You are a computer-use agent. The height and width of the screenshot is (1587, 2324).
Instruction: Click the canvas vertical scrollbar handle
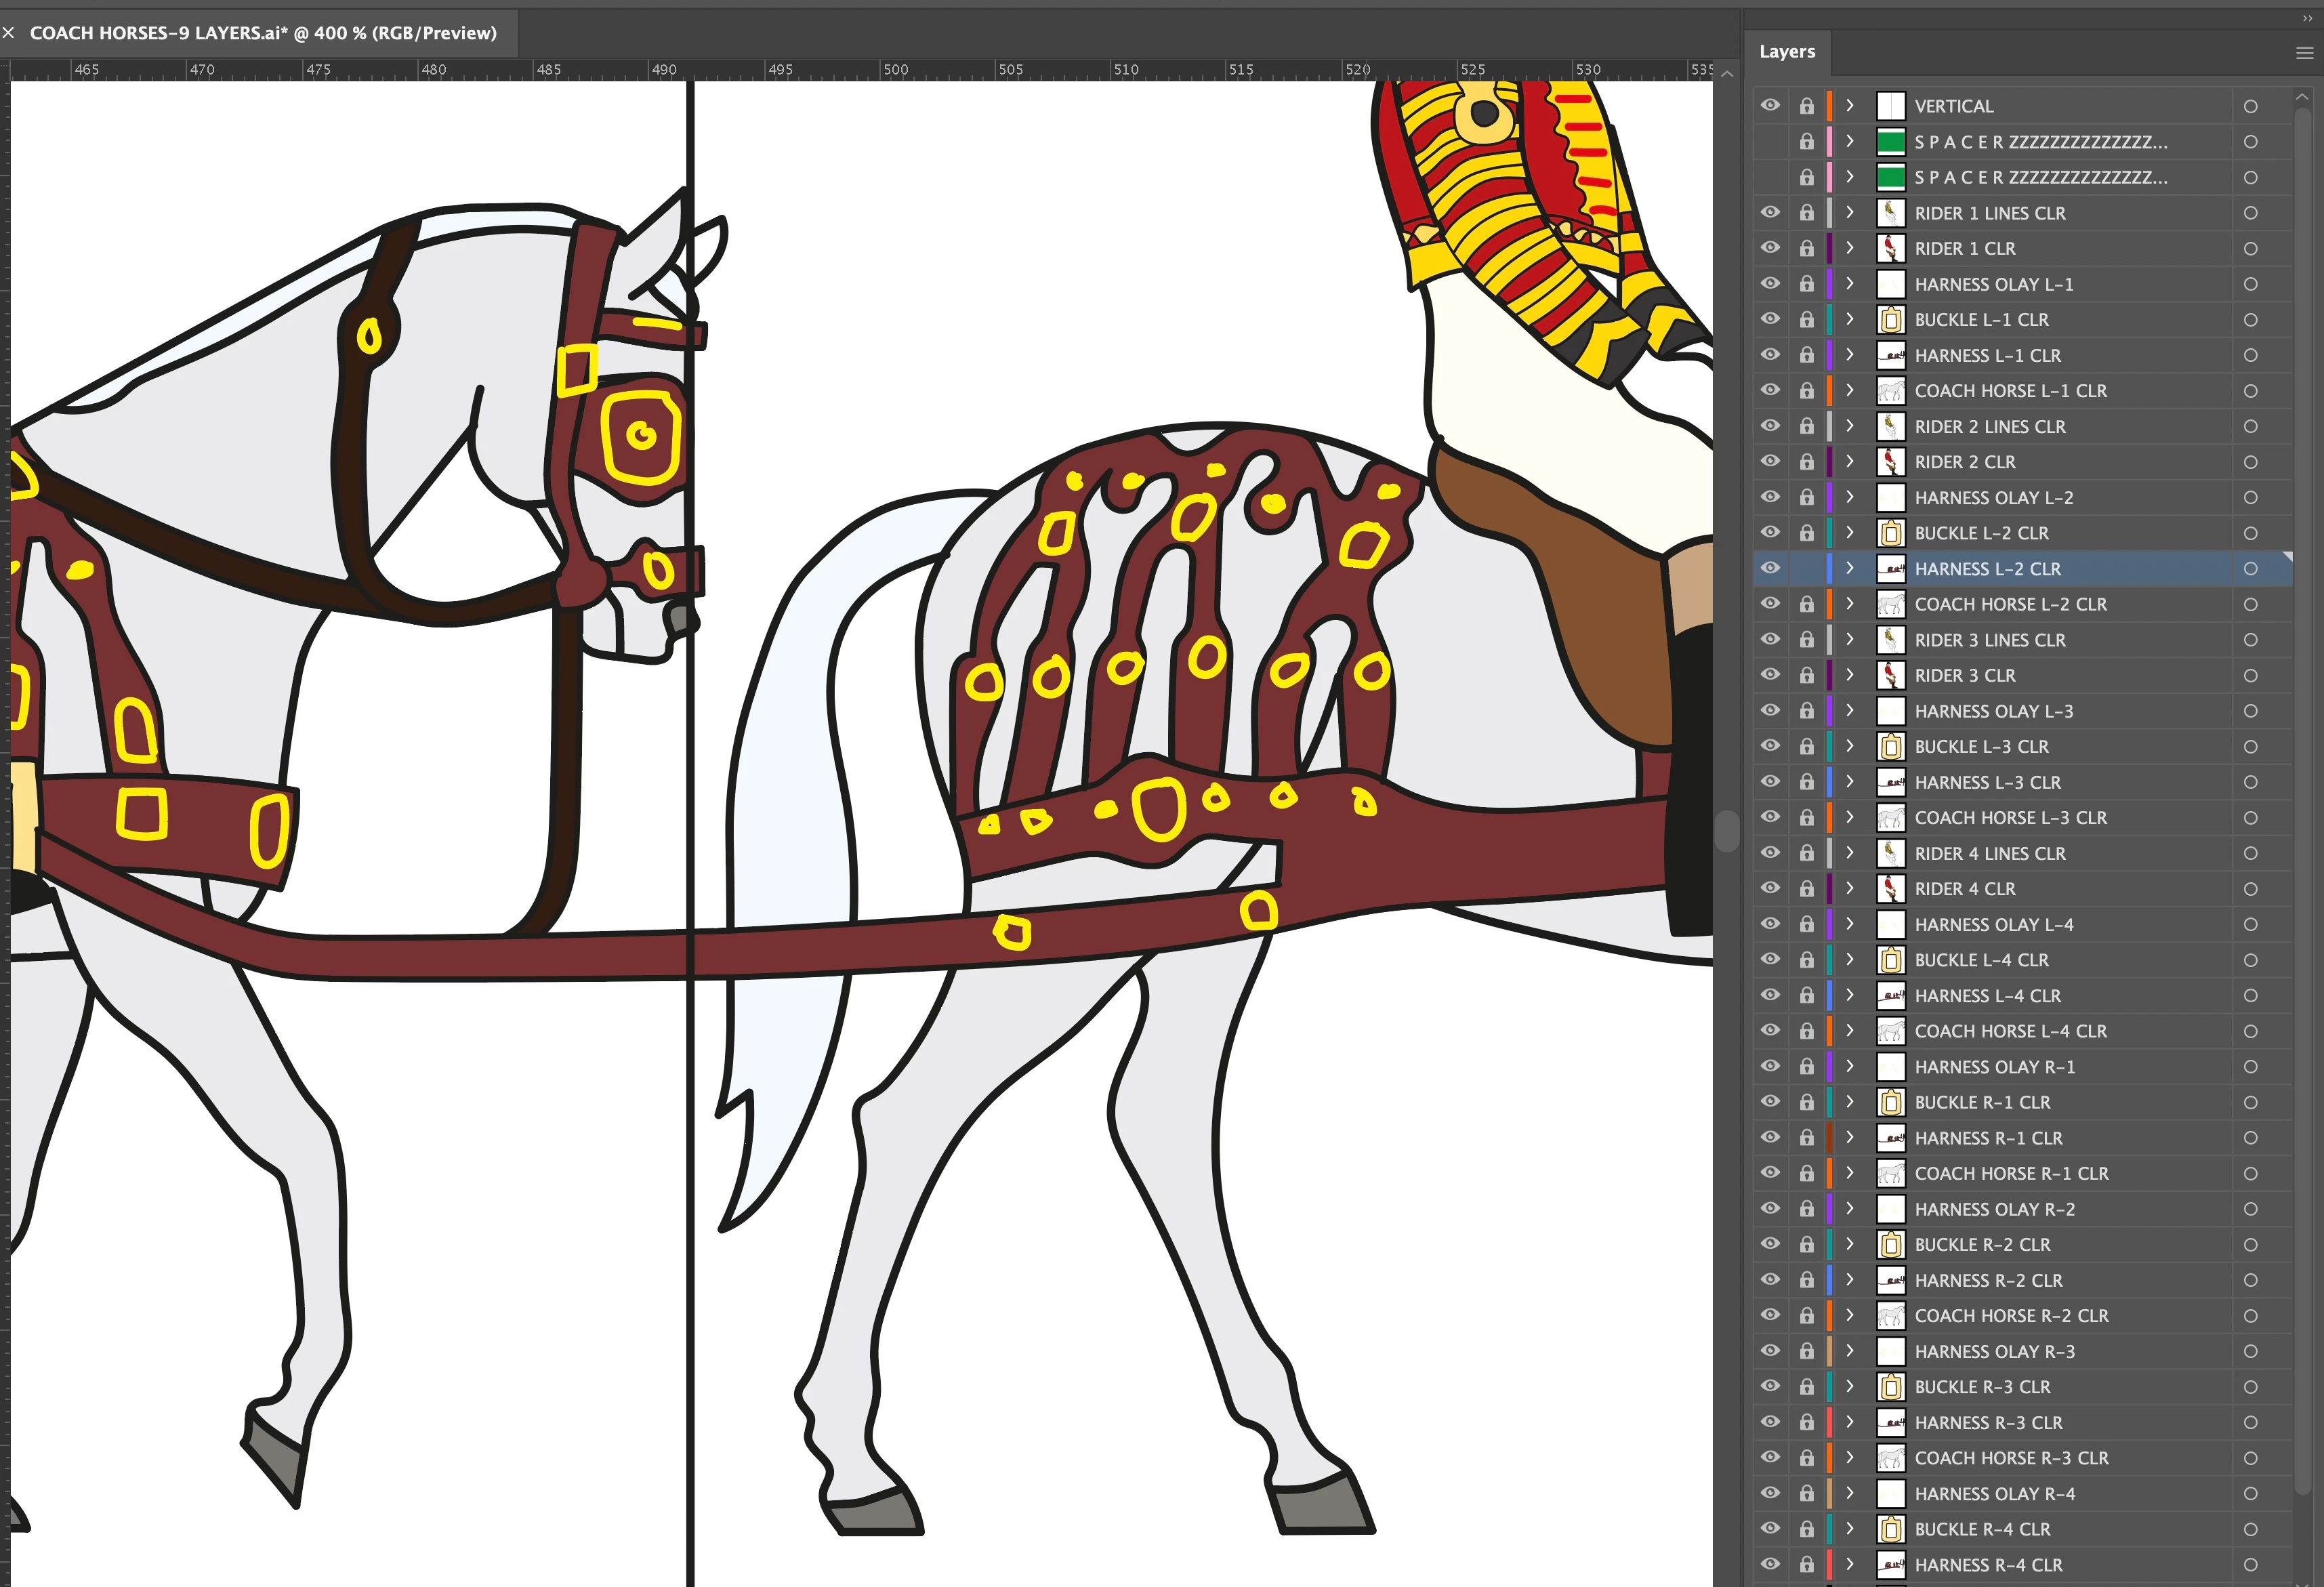[1727, 830]
